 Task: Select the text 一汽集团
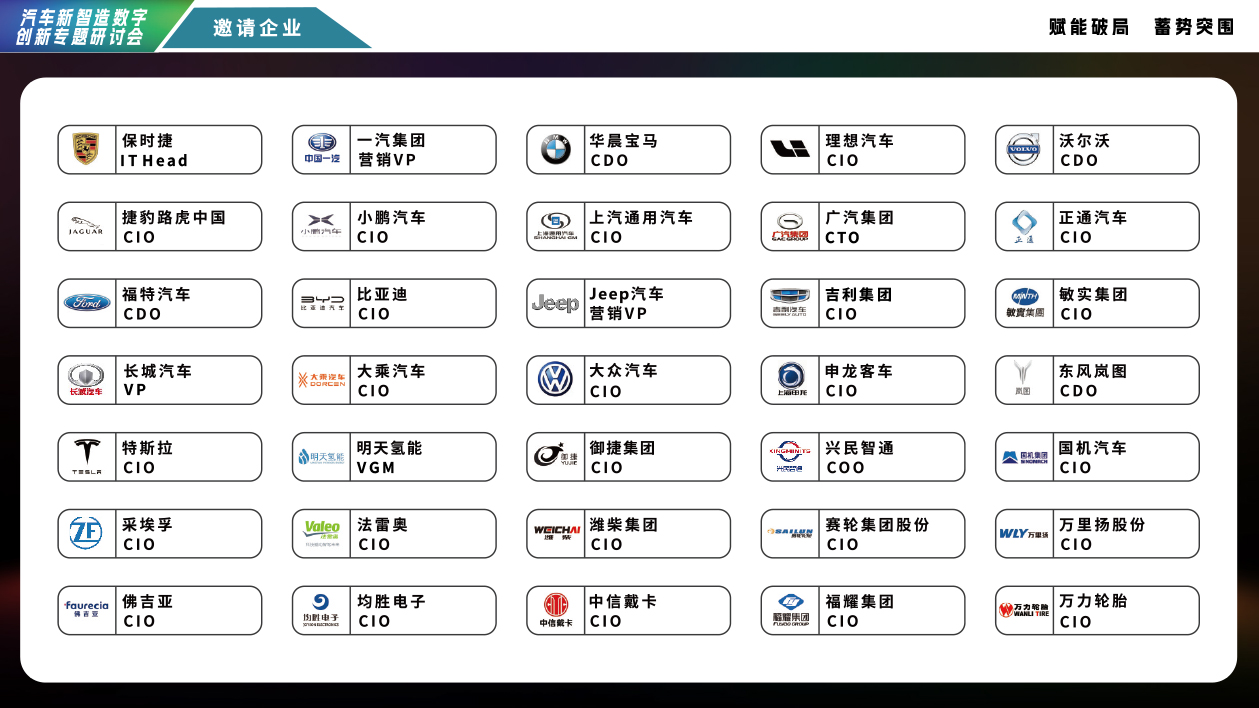pyautogui.click(x=391, y=140)
